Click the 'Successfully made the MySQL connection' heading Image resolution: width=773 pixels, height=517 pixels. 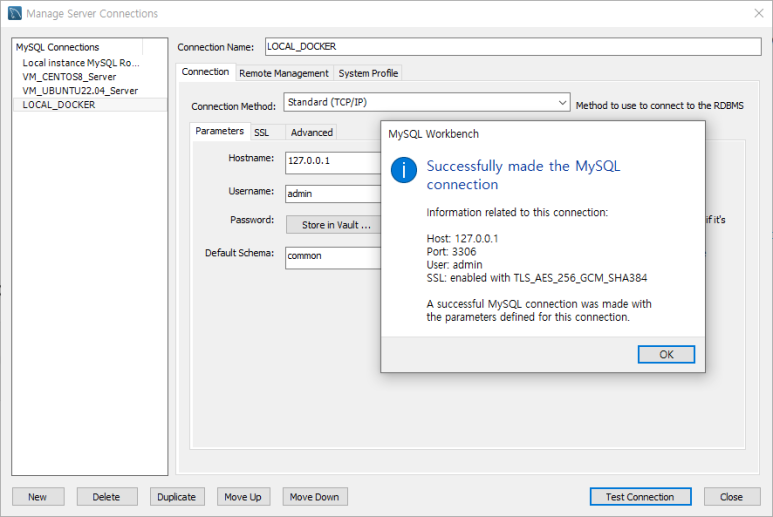[x=523, y=175]
